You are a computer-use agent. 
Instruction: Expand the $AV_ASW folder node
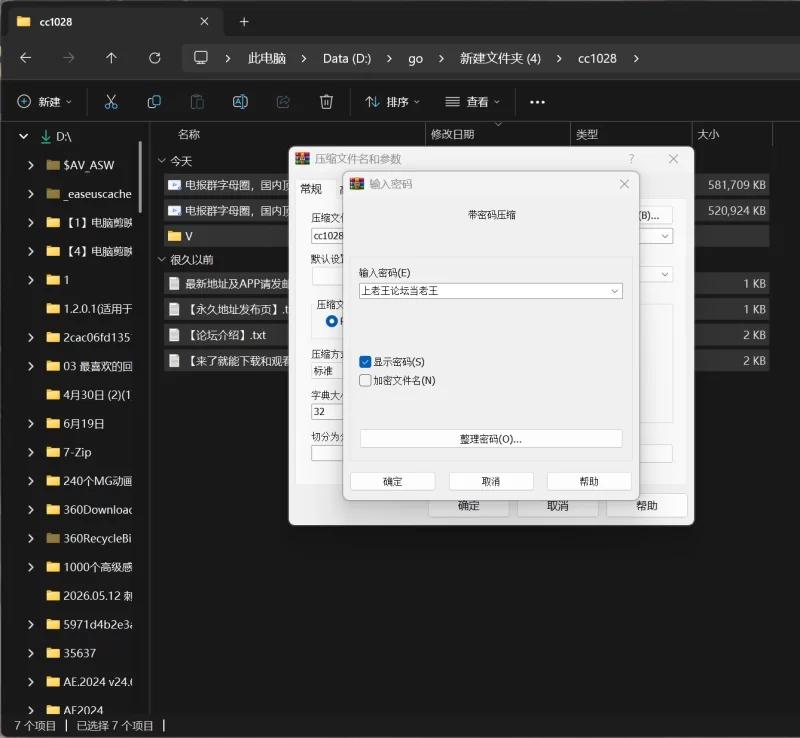31,165
